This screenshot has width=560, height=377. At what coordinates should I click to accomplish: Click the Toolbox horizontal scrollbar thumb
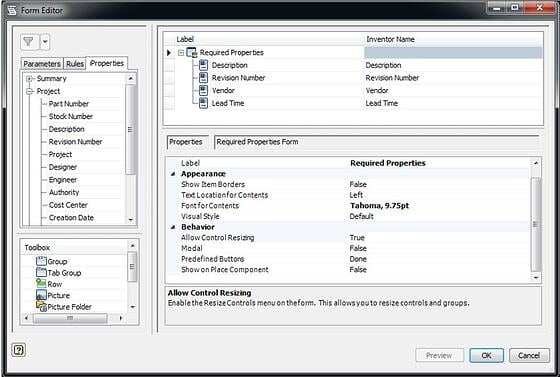point(70,318)
